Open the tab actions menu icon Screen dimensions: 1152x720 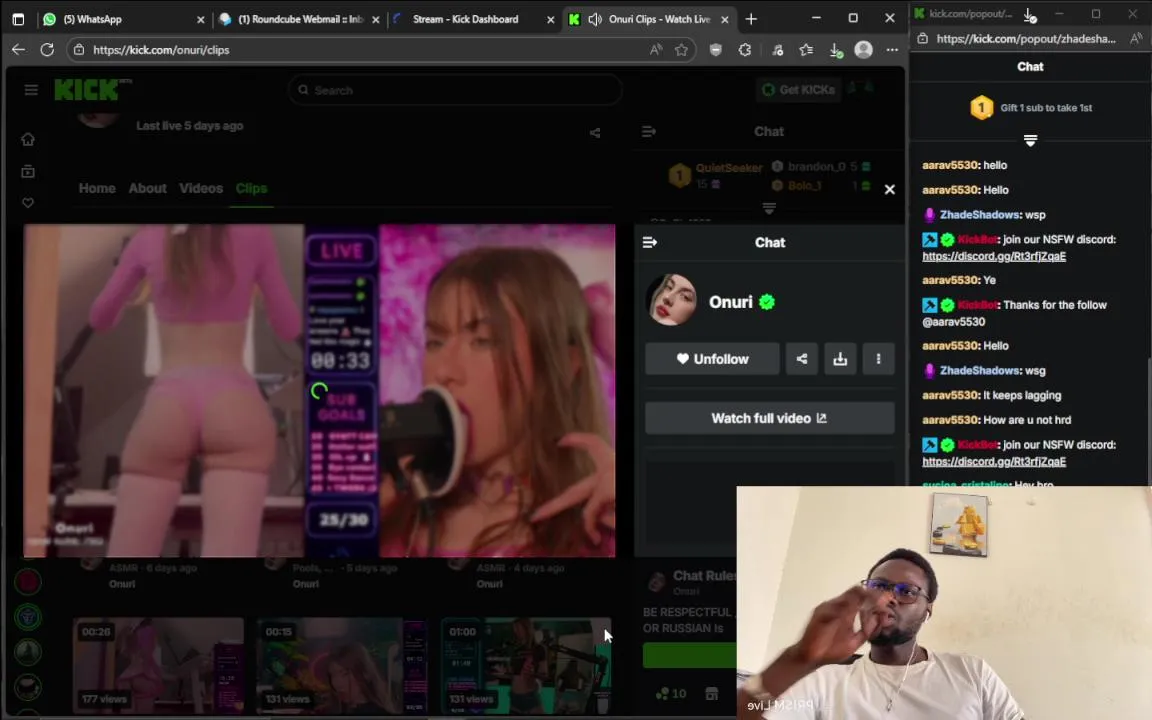click(18, 19)
